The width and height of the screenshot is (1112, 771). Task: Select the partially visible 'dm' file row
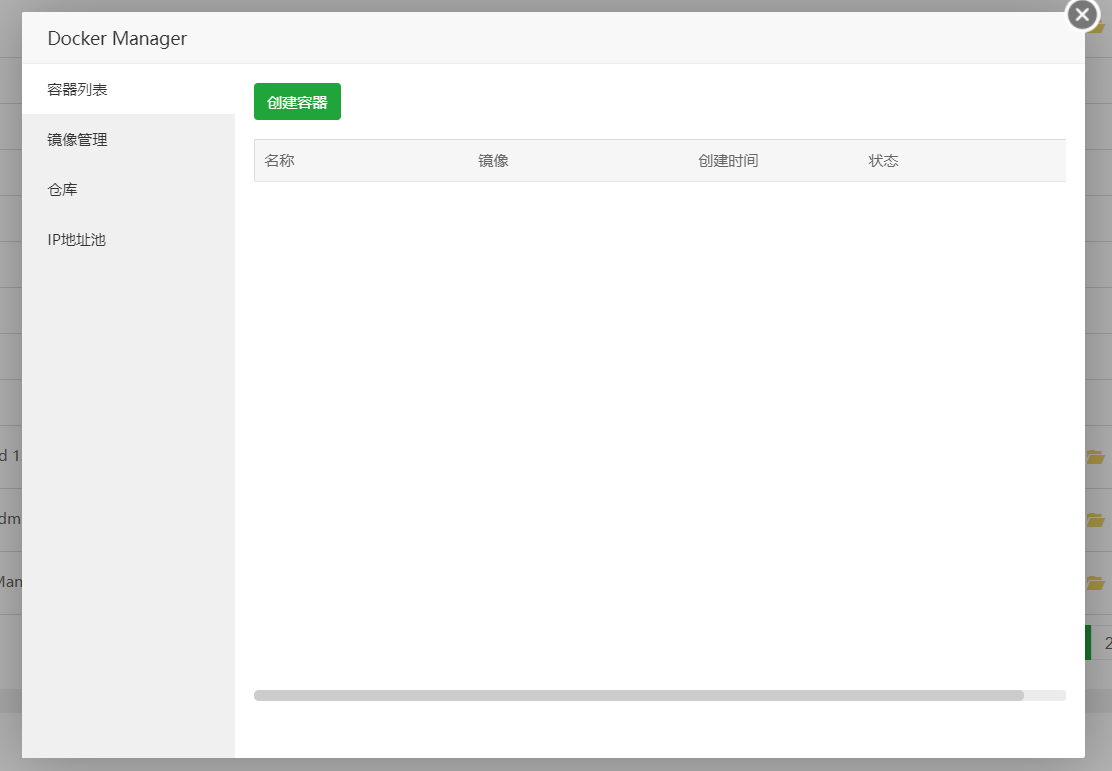(x=8, y=518)
